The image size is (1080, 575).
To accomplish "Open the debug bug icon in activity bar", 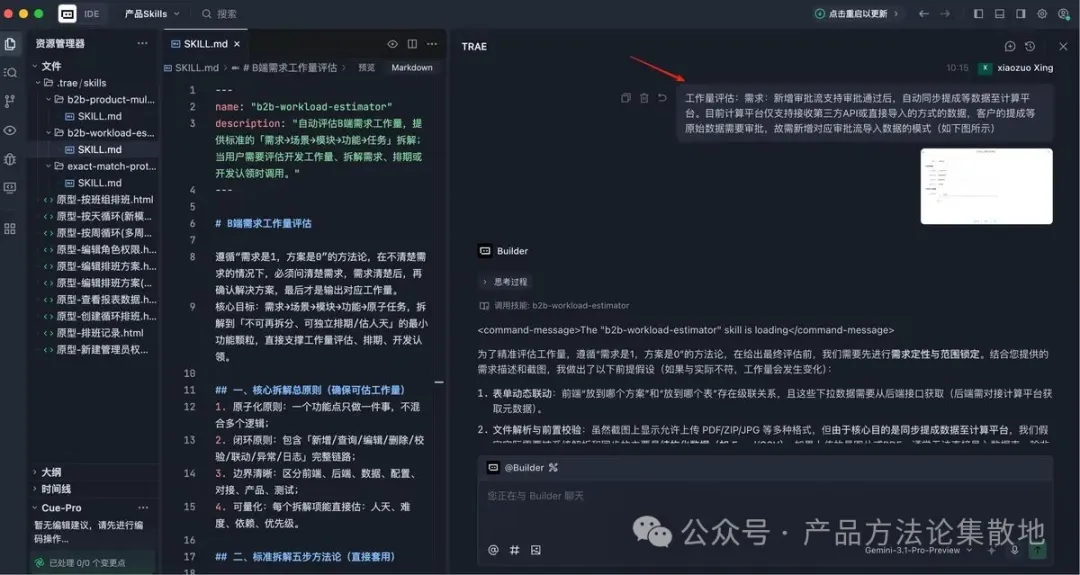I will coord(10,159).
